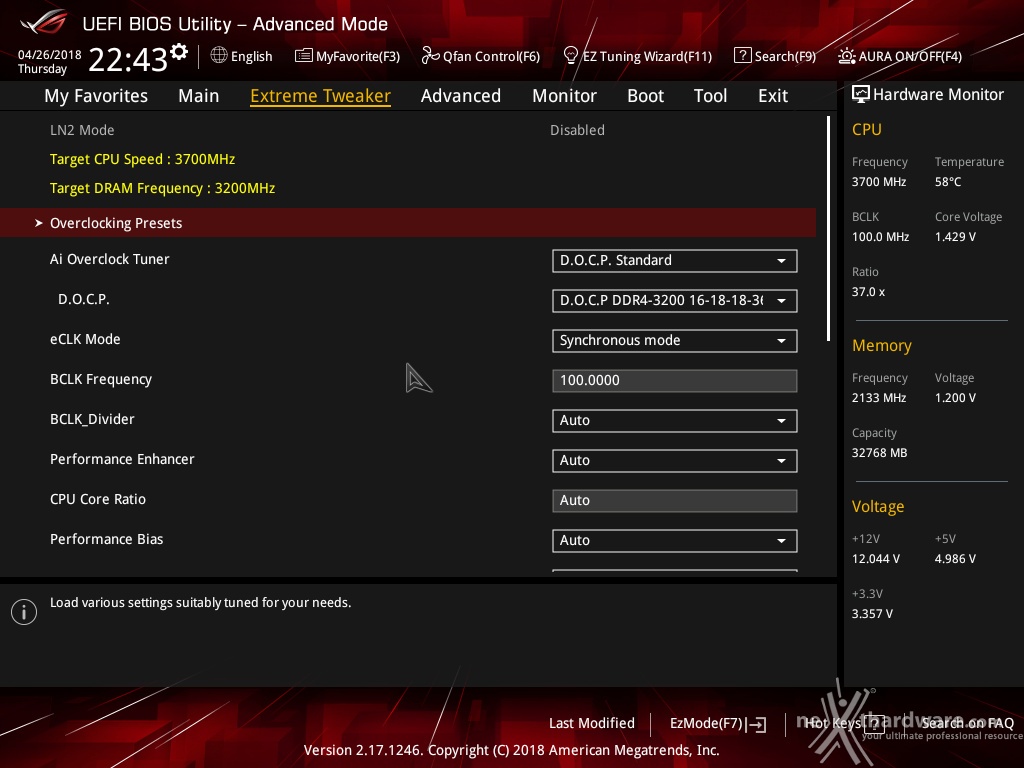Open the Ai Overclock Tuner dropdown

click(675, 261)
